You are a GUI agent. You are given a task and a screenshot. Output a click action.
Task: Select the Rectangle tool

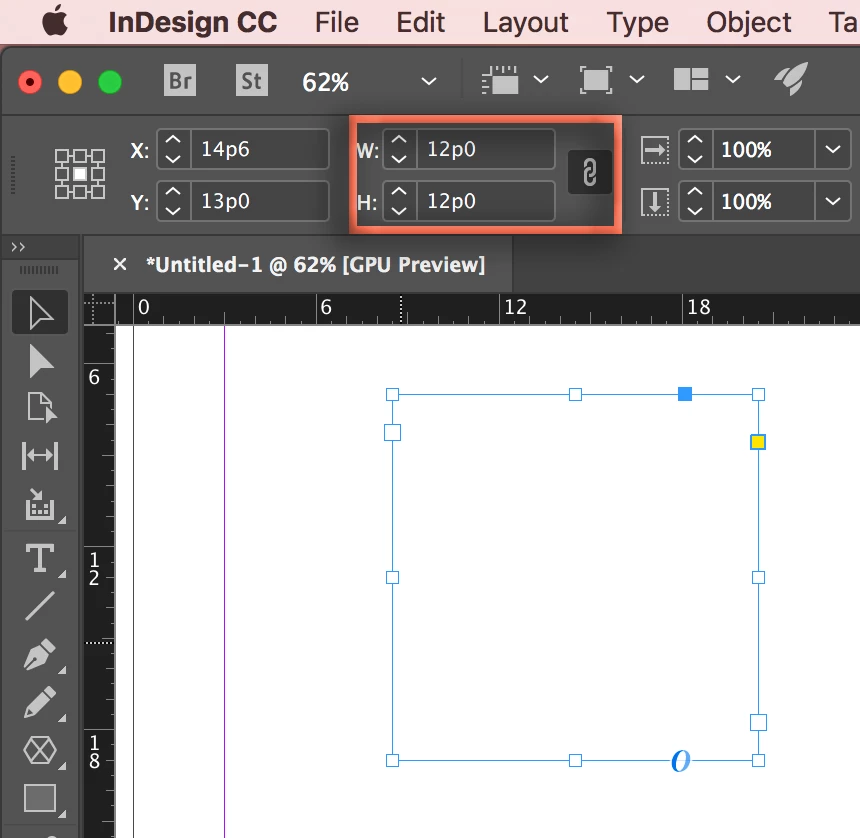(x=40, y=798)
